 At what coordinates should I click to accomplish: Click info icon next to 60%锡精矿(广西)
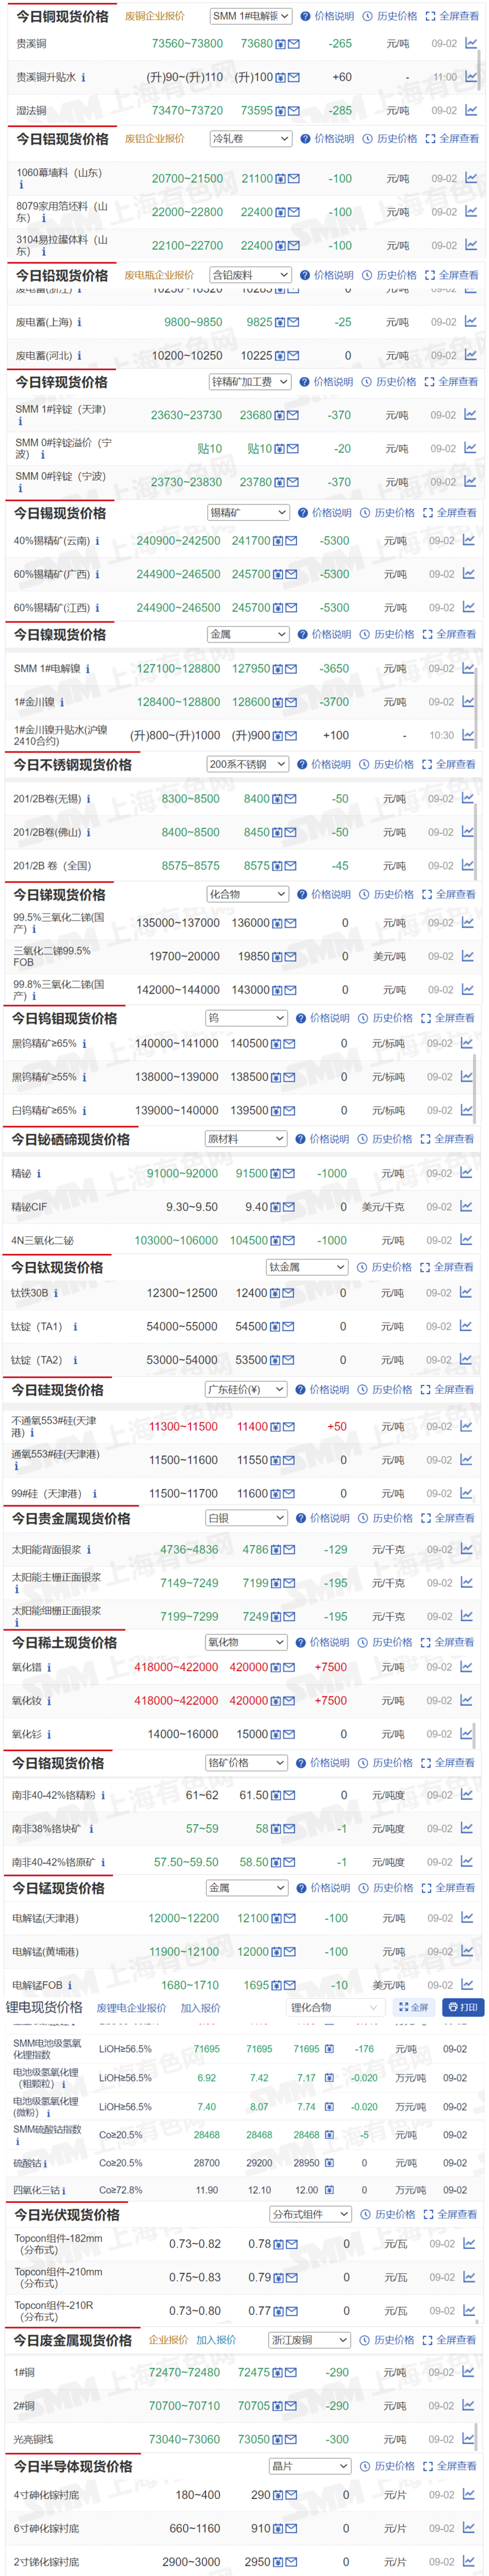tap(97, 575)
